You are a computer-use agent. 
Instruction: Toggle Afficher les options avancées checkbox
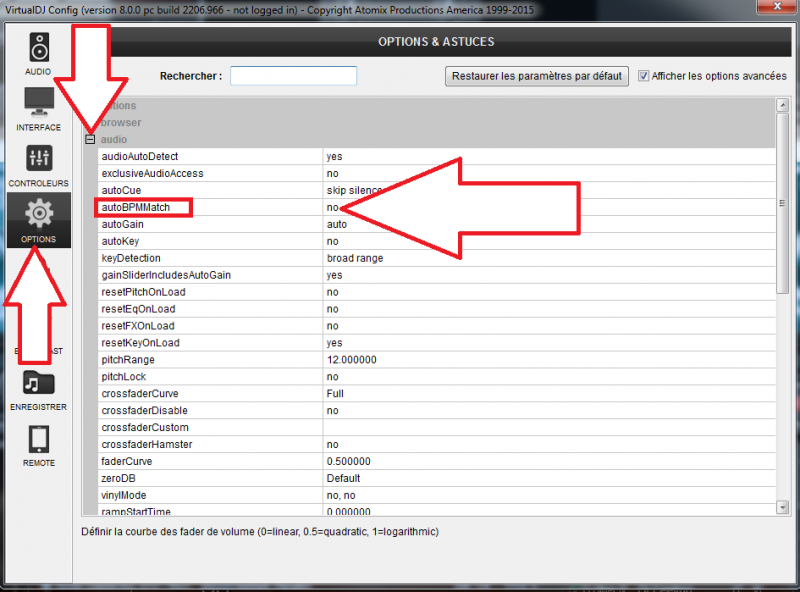643,76
